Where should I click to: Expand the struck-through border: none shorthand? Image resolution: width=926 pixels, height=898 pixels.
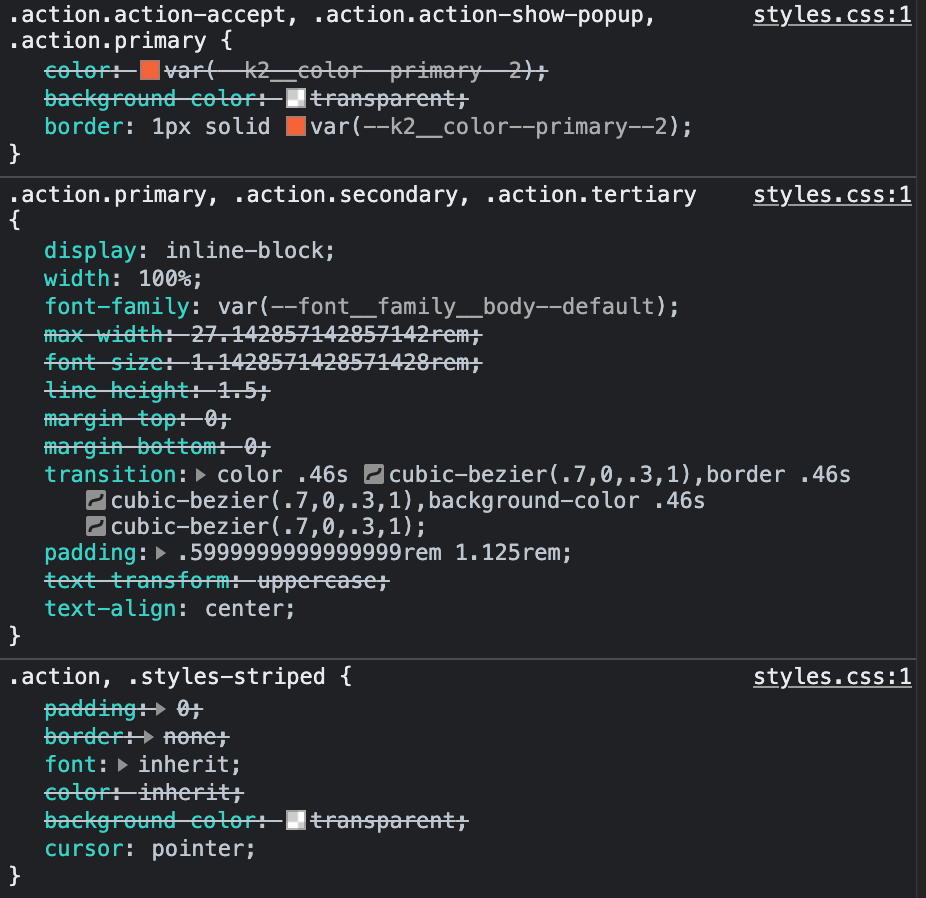149,737
